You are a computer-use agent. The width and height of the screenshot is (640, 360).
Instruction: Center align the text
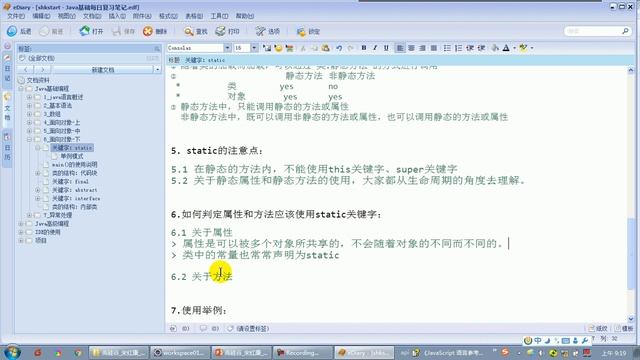(x=411, y=48)
